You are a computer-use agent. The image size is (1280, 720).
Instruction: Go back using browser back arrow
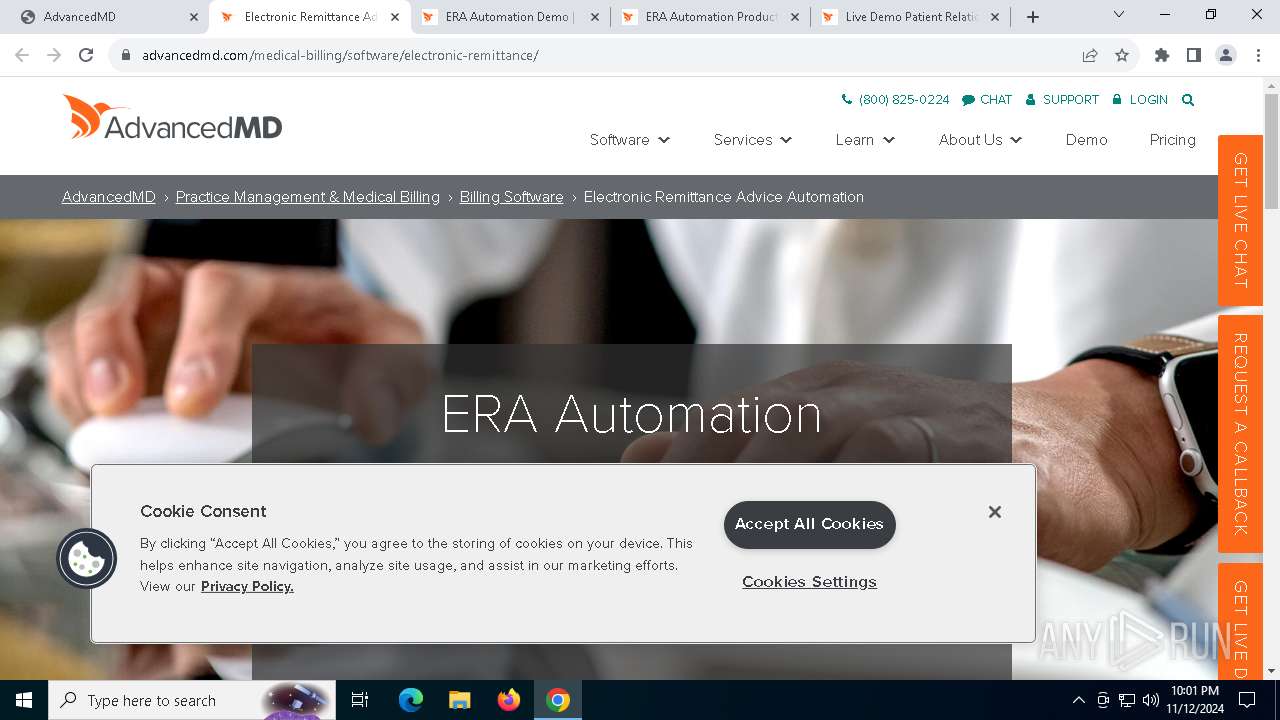22,55
